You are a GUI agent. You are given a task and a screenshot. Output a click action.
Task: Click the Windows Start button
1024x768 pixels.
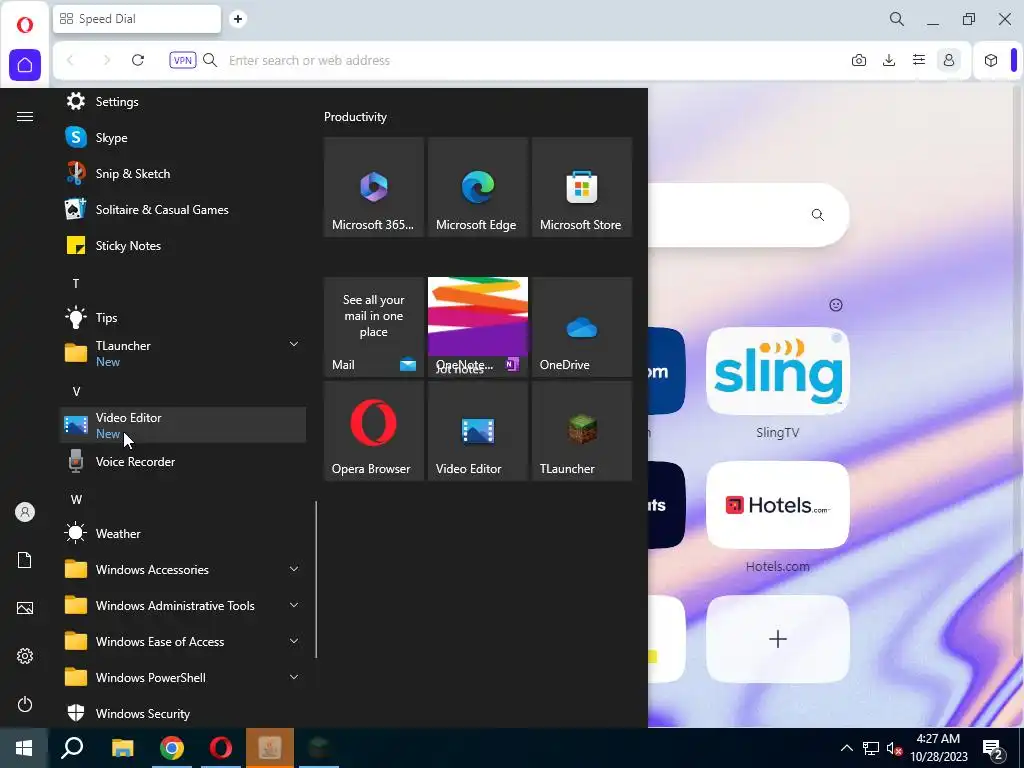pyautogui.click(x=24, y=748)
